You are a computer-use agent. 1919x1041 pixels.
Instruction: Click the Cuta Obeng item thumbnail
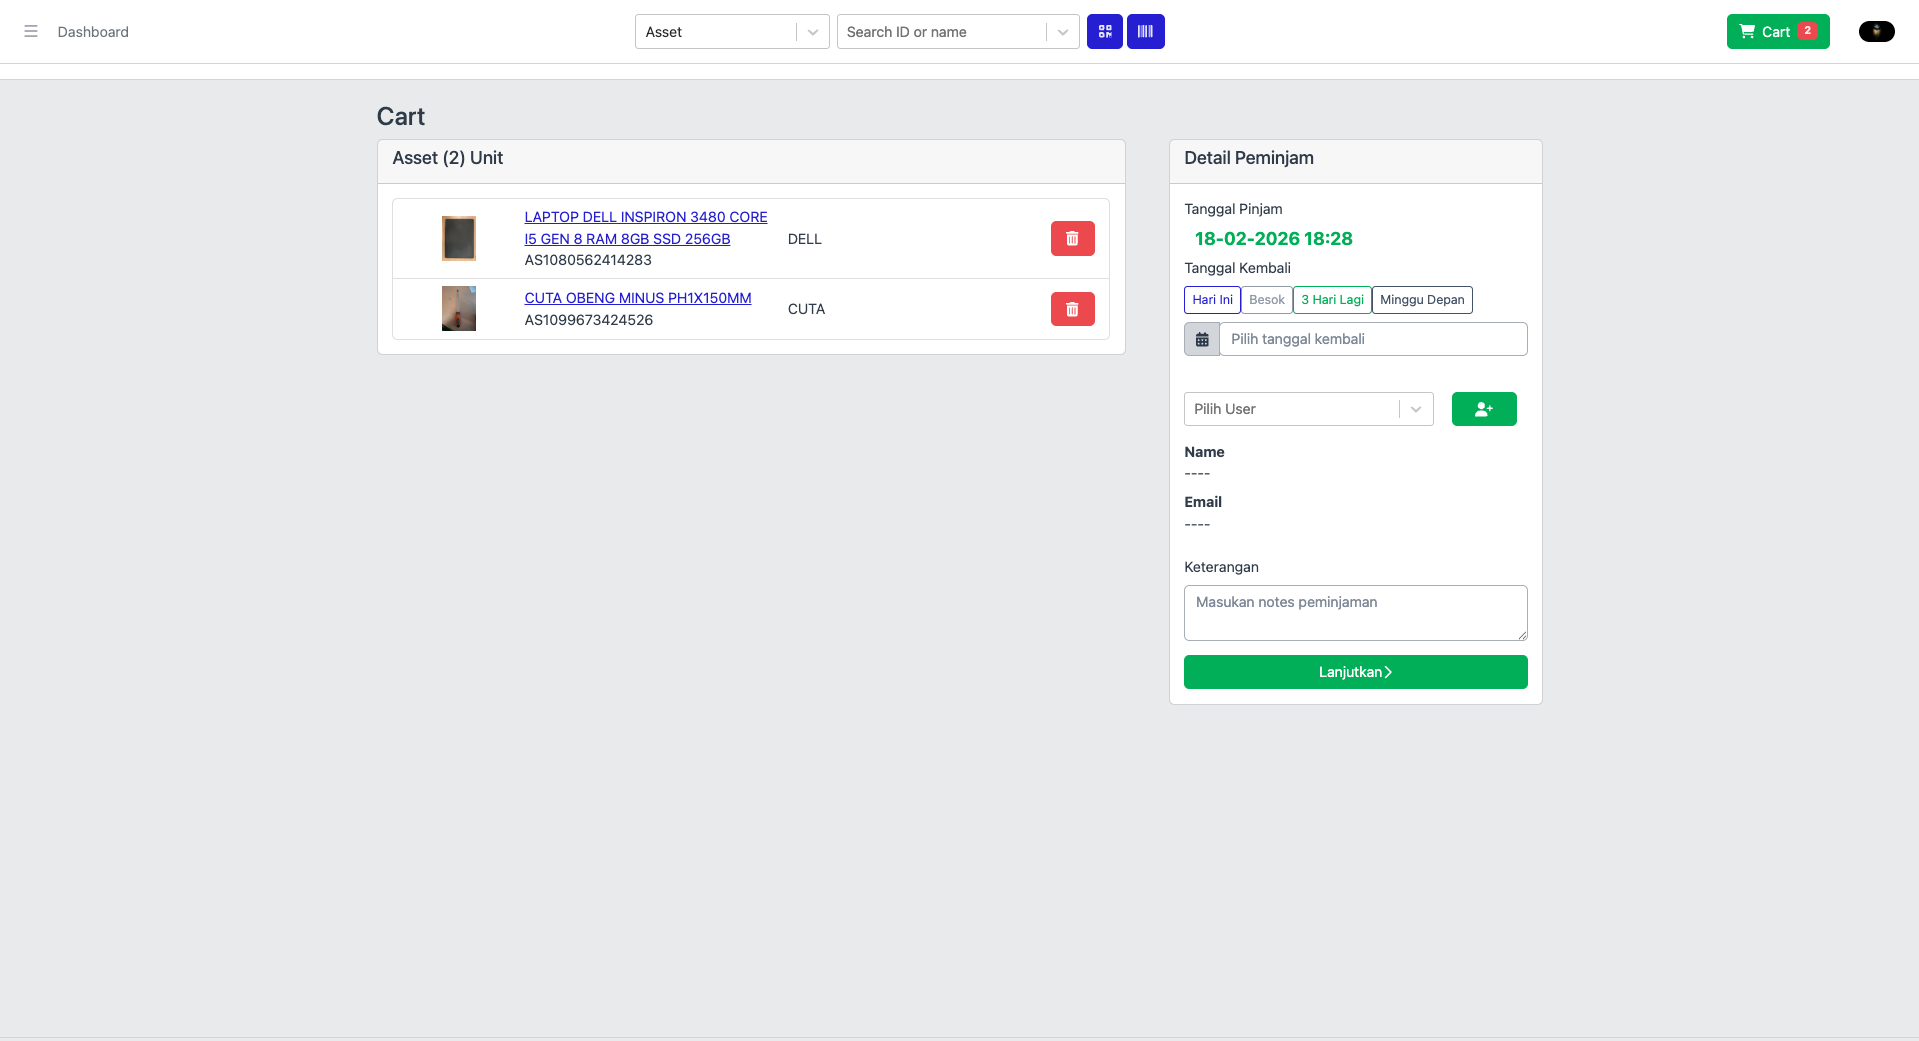tap(459, 309)
